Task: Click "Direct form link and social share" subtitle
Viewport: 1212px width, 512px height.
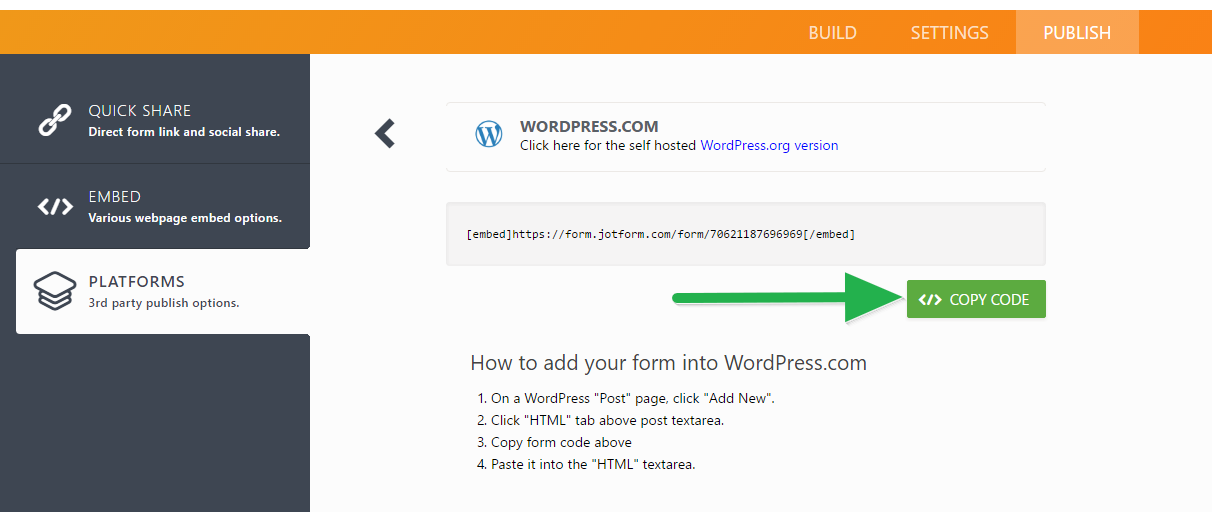Action: point(184,132)
